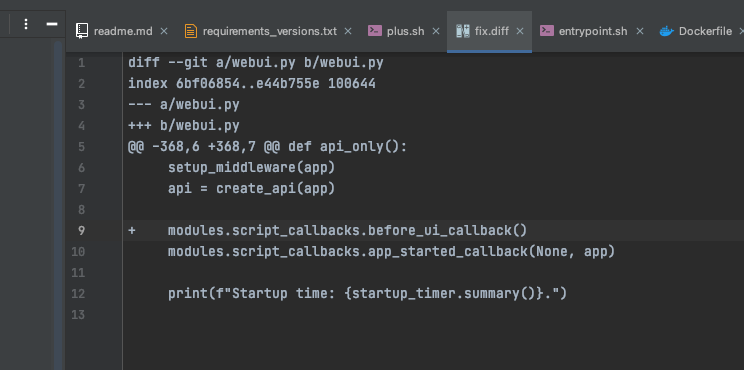Open the Dockerfile tab
This screenshot has width=744, height=370.
705,31
